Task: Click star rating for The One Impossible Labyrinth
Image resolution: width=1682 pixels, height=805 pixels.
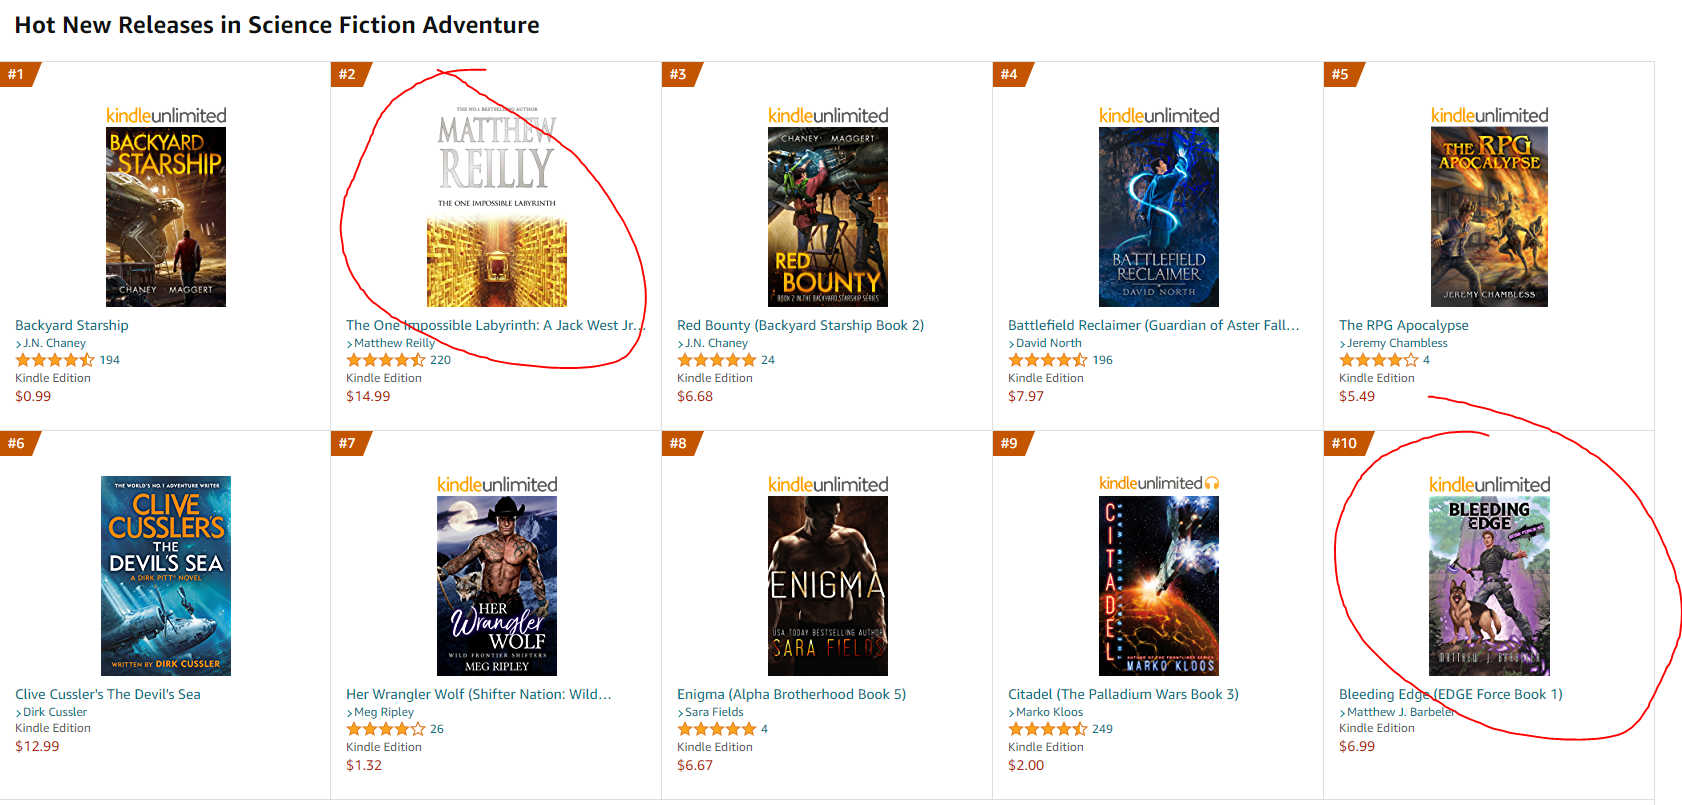Action: (x=386, y=360)
